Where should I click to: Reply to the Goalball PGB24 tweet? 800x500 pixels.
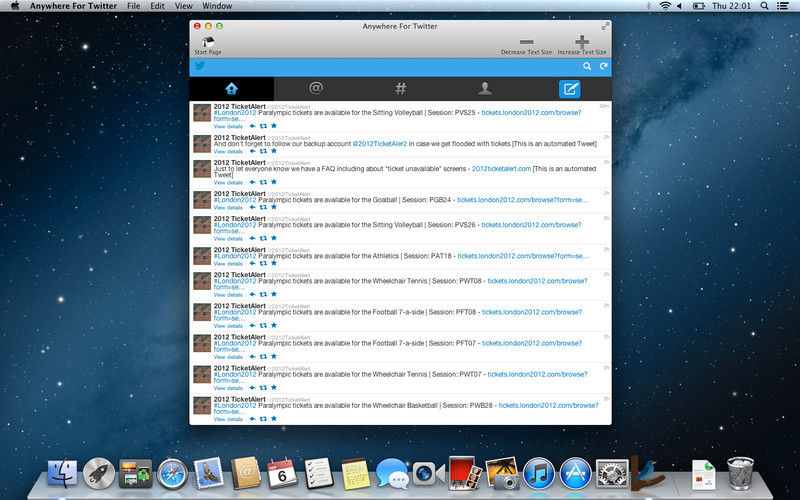coord(252,207)
